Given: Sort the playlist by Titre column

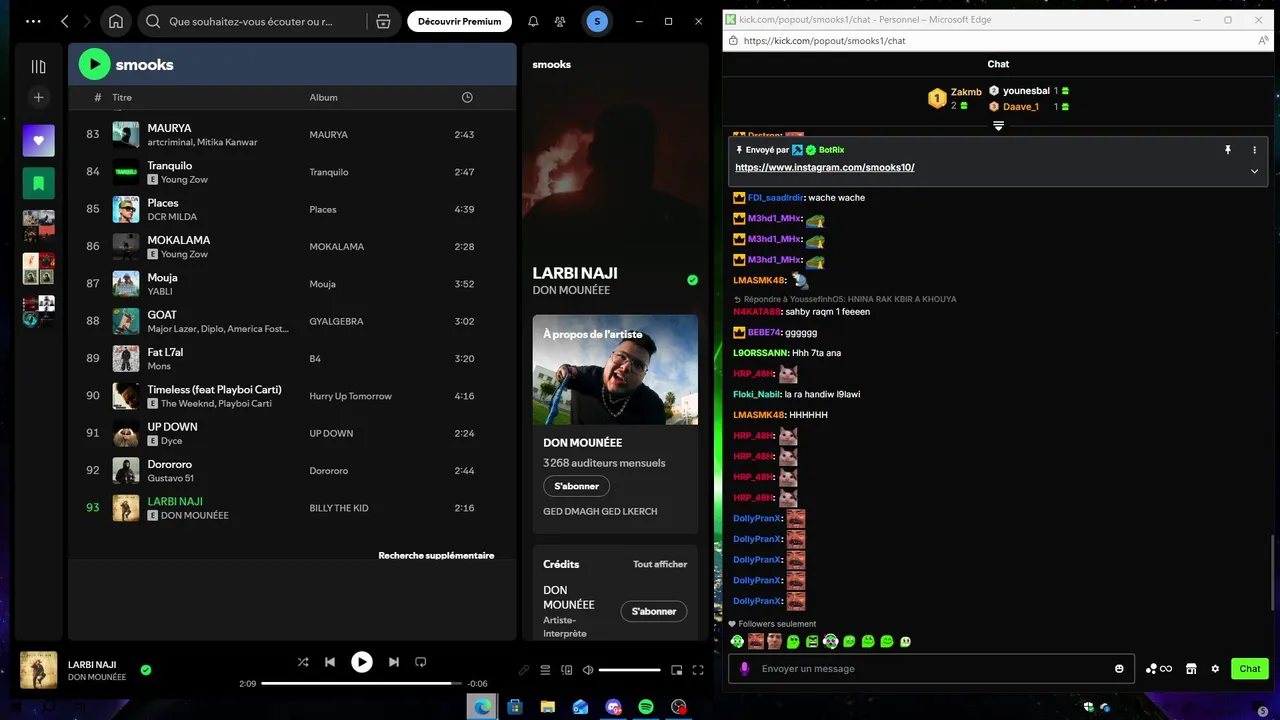Looking at the screenshot, I should pos(122,97).
